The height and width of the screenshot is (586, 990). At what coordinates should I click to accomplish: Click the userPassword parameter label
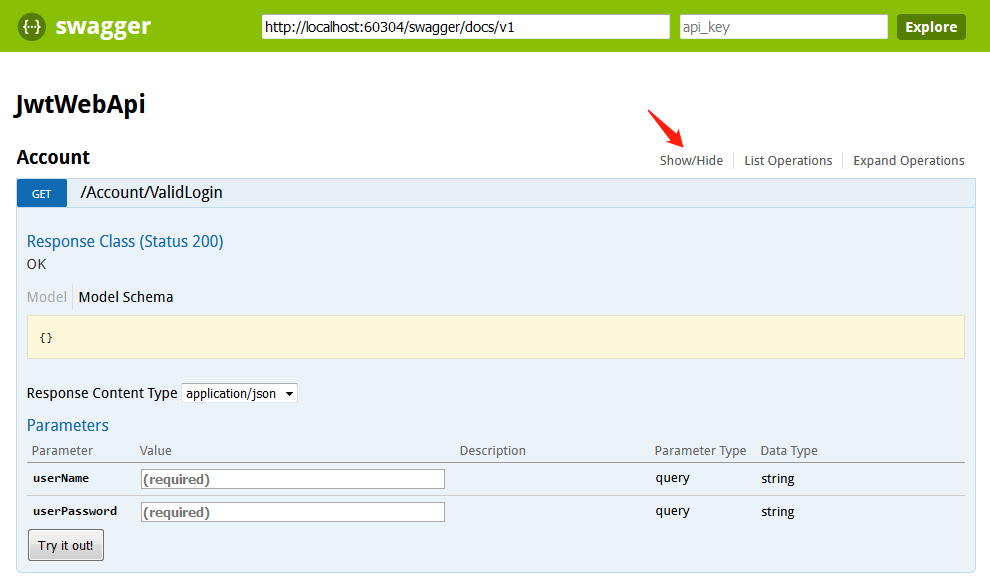(x=75, y=511)
